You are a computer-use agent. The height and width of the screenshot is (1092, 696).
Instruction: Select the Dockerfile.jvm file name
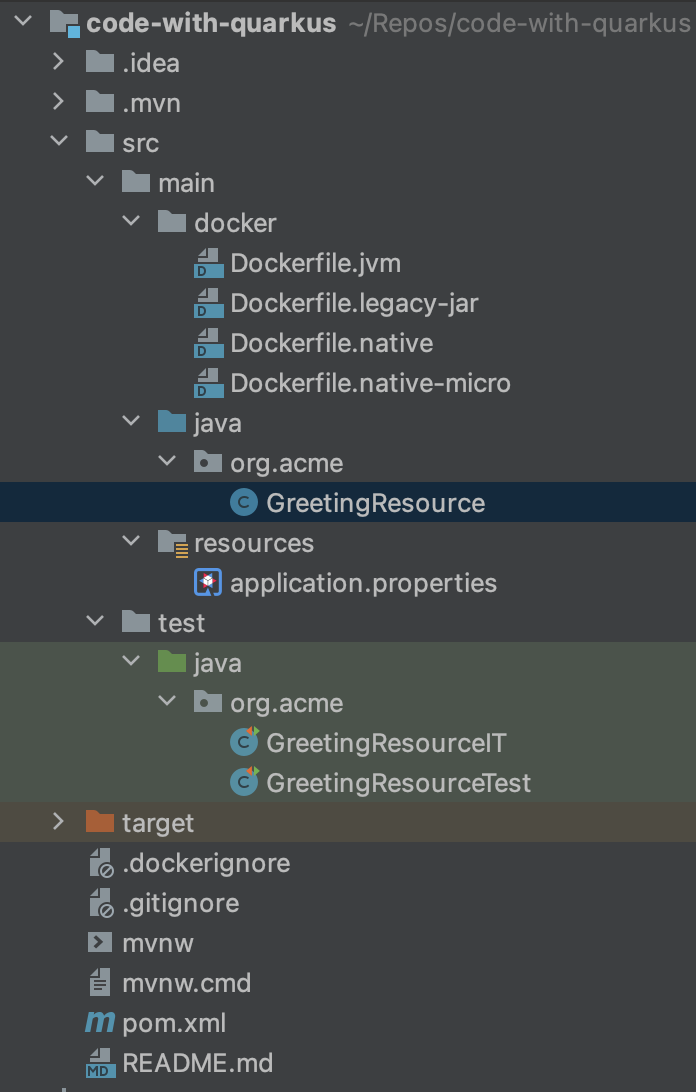tap(316, 263)
